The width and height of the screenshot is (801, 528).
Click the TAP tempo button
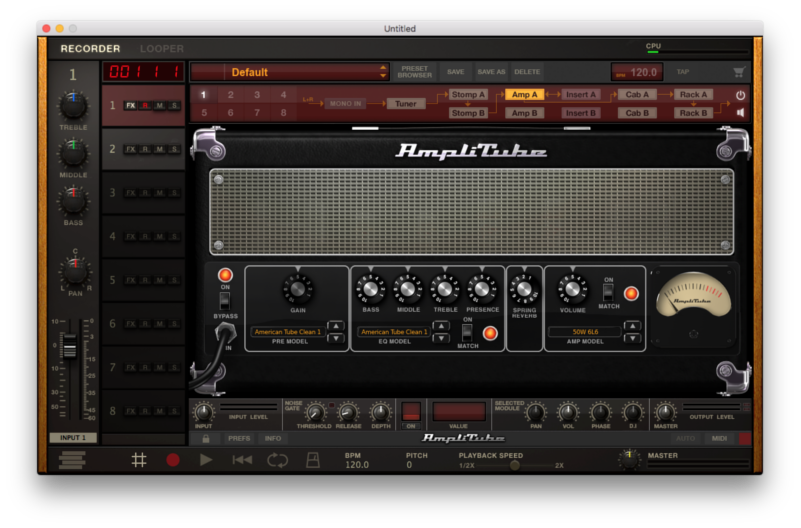click(x=683, y=72)
